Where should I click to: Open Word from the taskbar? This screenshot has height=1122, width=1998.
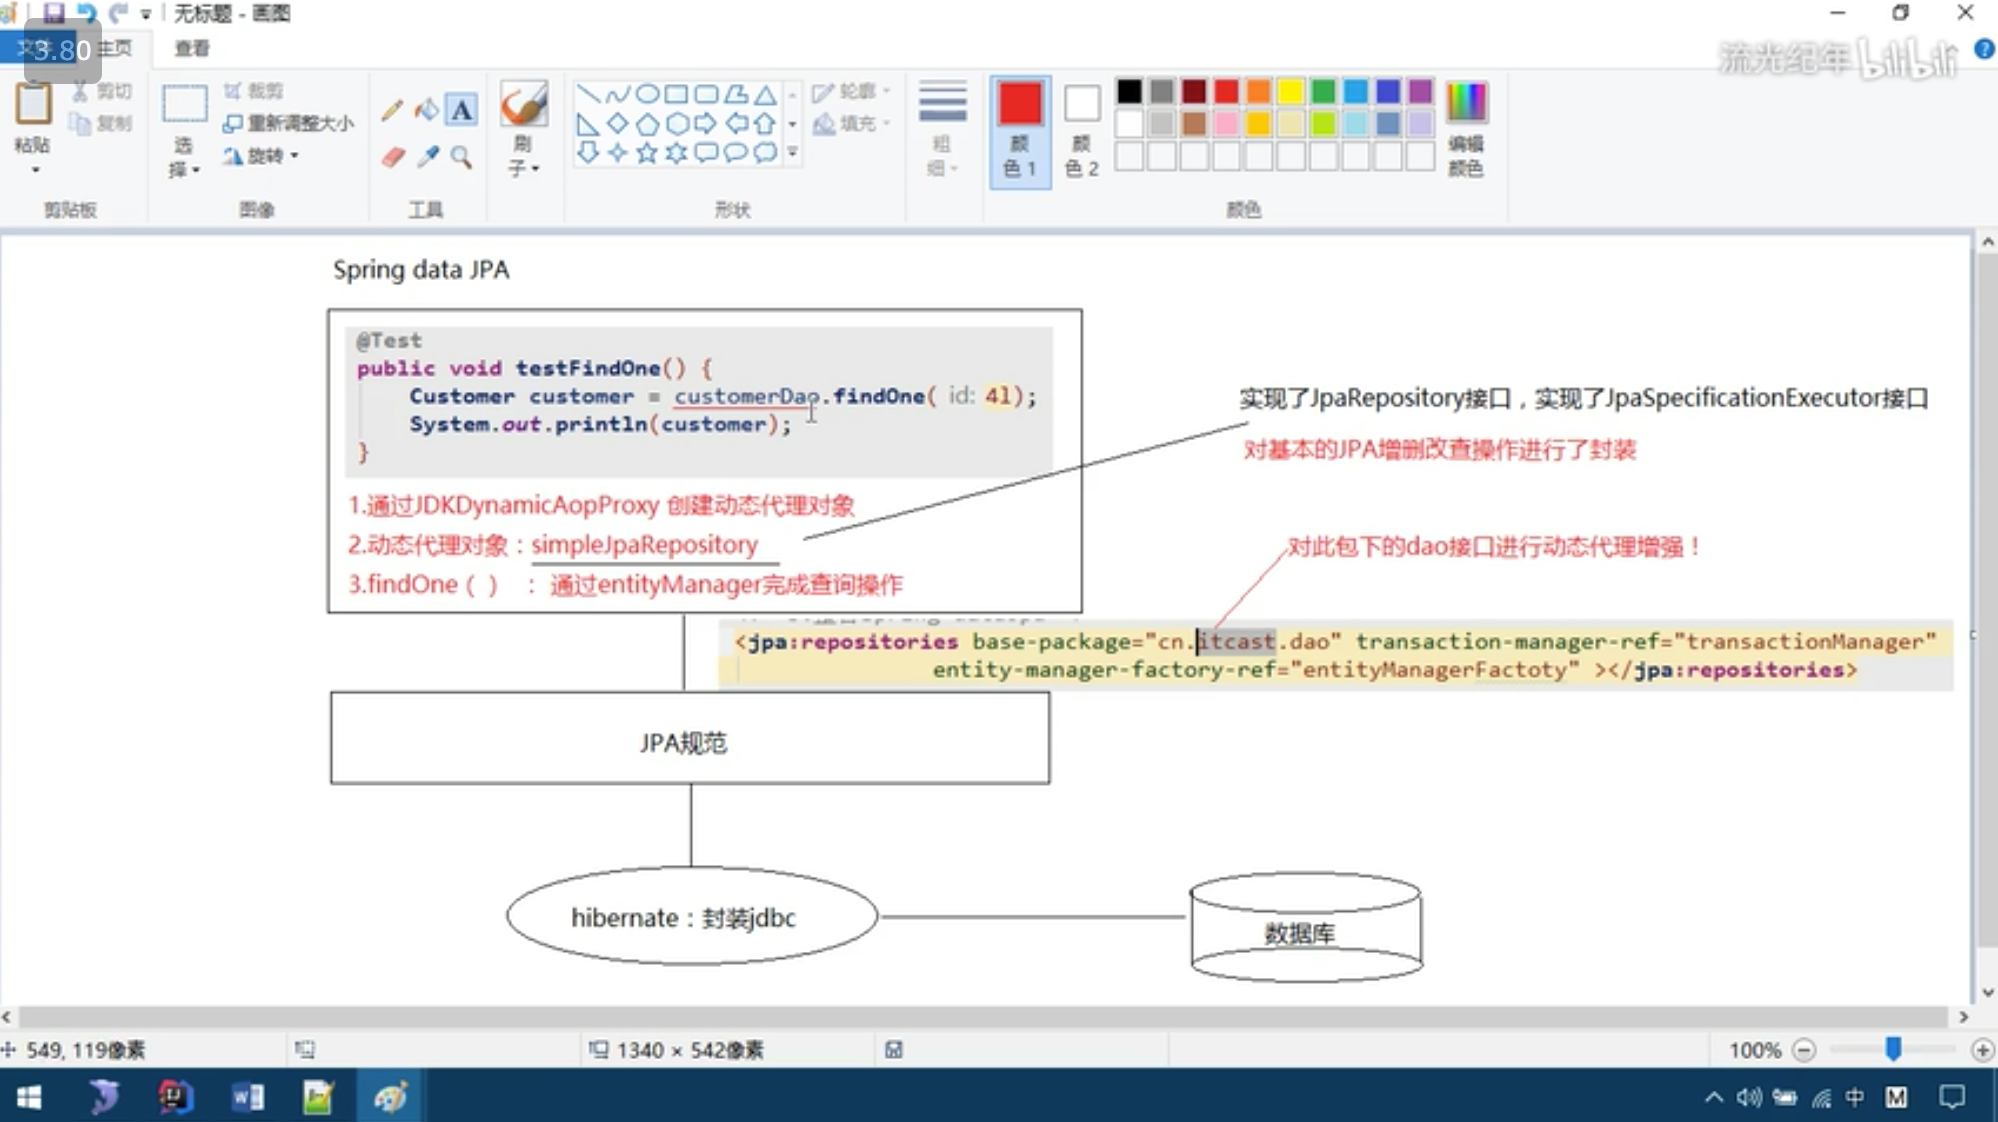pyautogui.click(x=248, y=1098)
